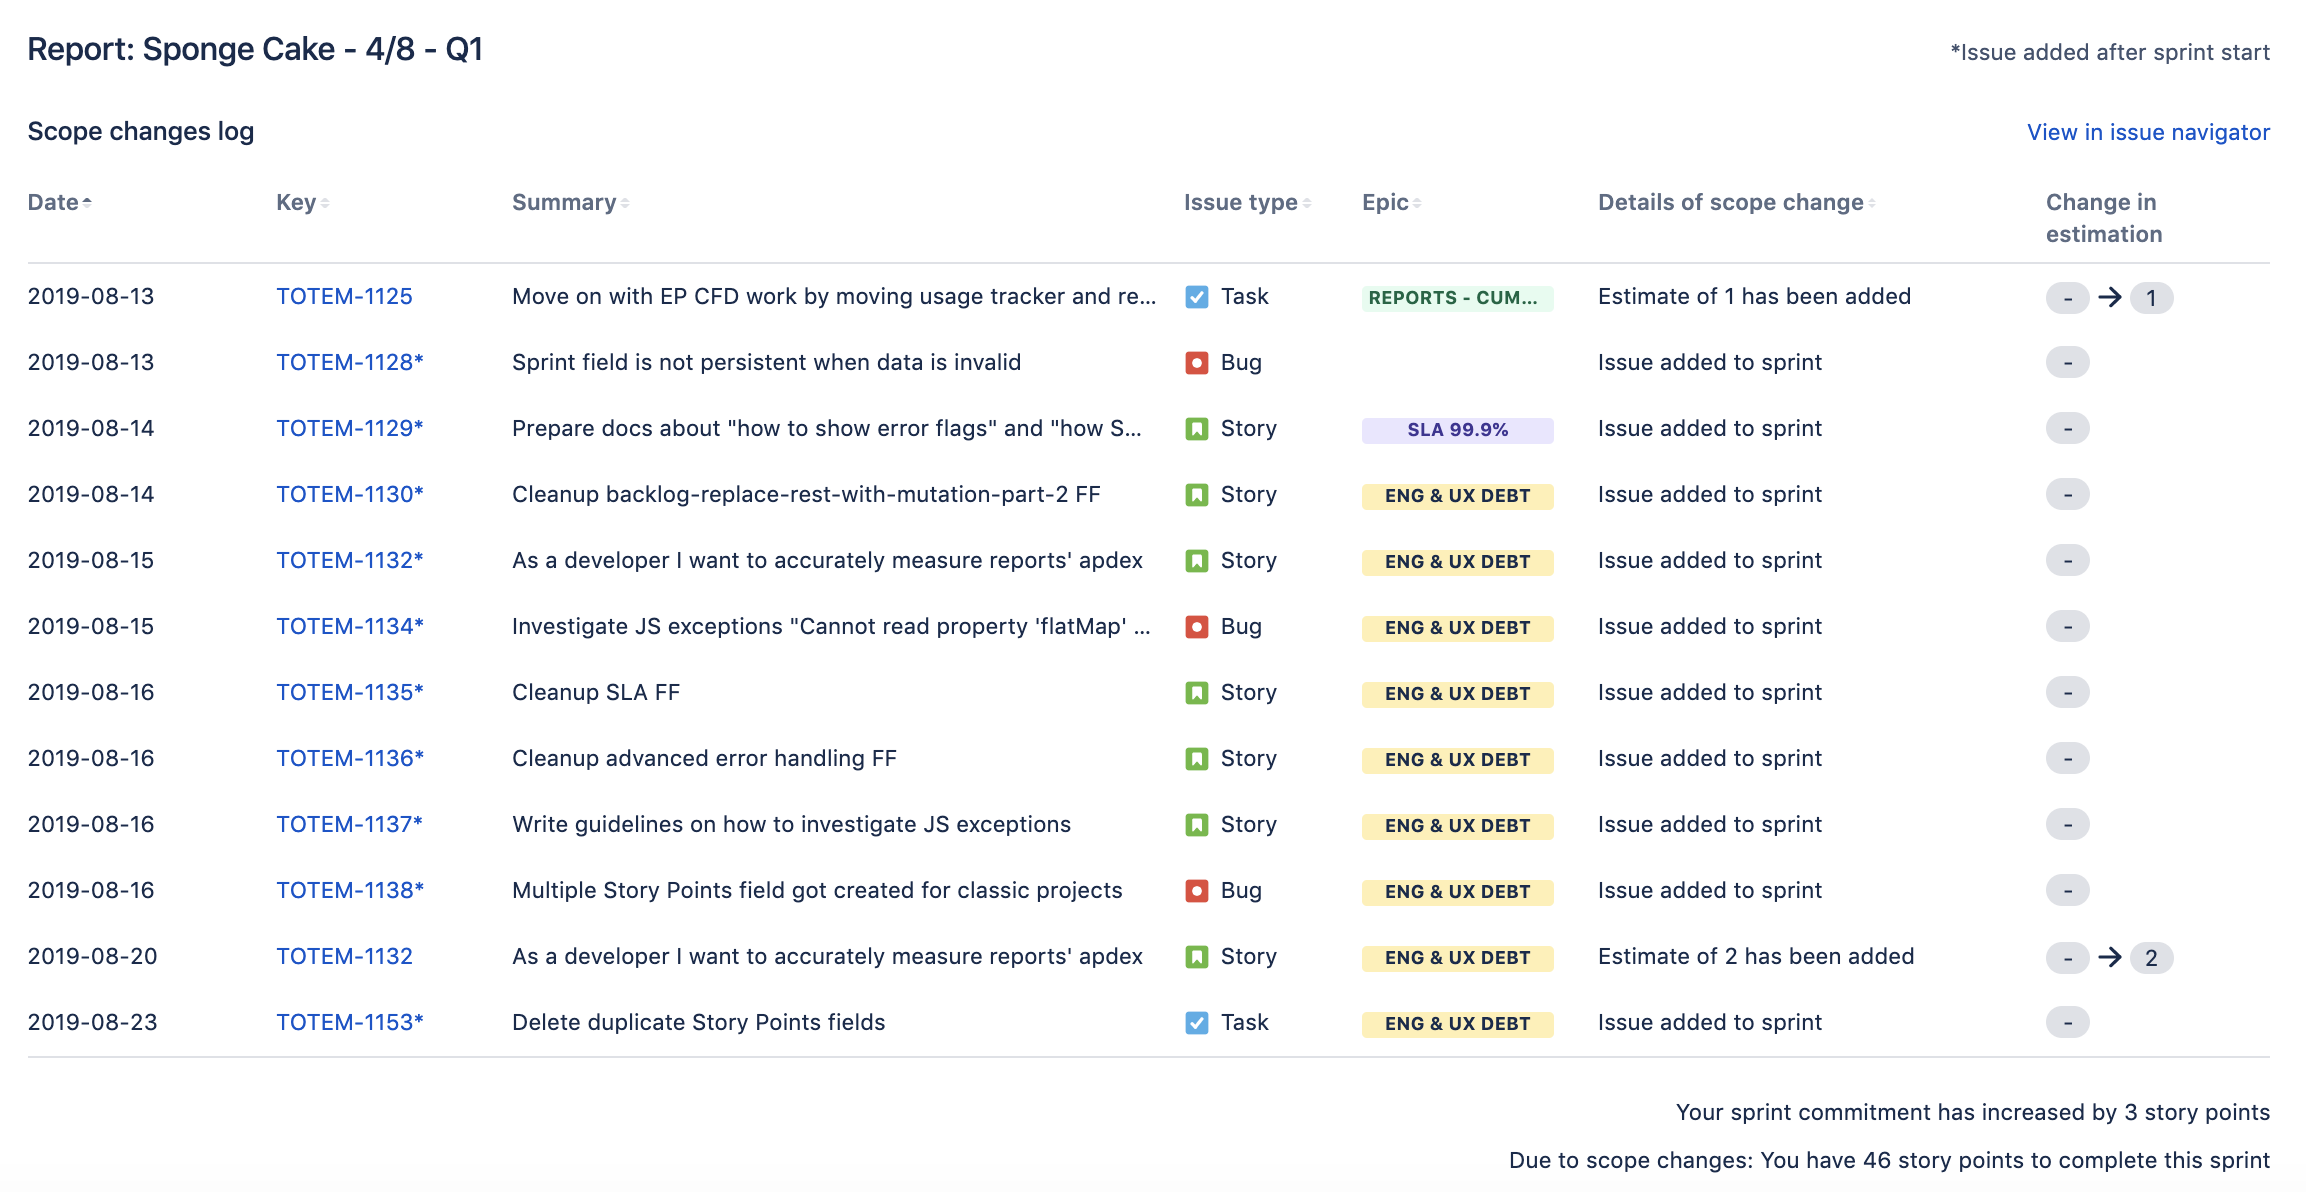Click the Story icon for Cleanup SLA FF
Image resolution: width=2306 pixels, height=1192 pixels.
click(x=1196, y=693)
